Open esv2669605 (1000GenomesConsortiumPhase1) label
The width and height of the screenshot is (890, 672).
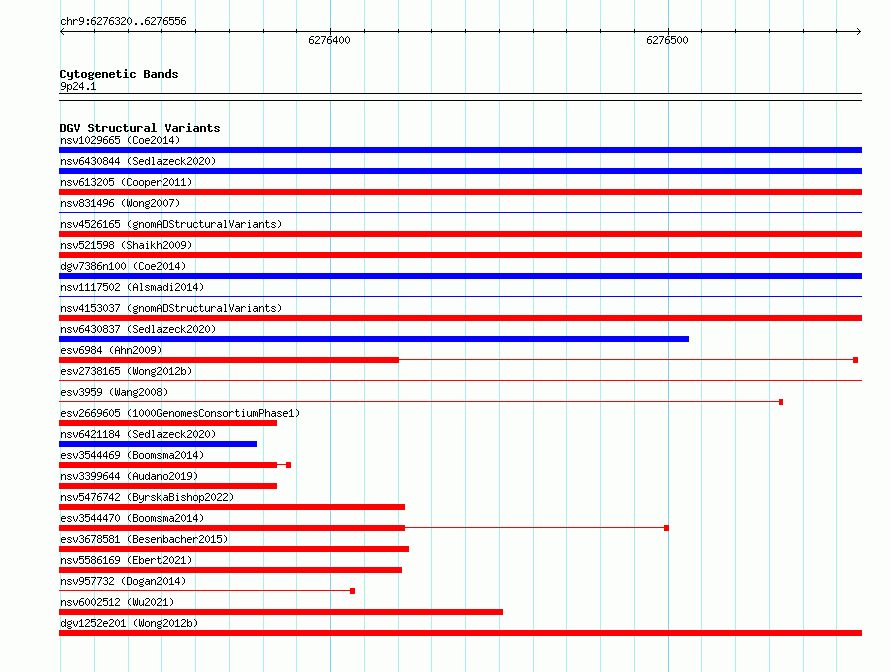180,413
